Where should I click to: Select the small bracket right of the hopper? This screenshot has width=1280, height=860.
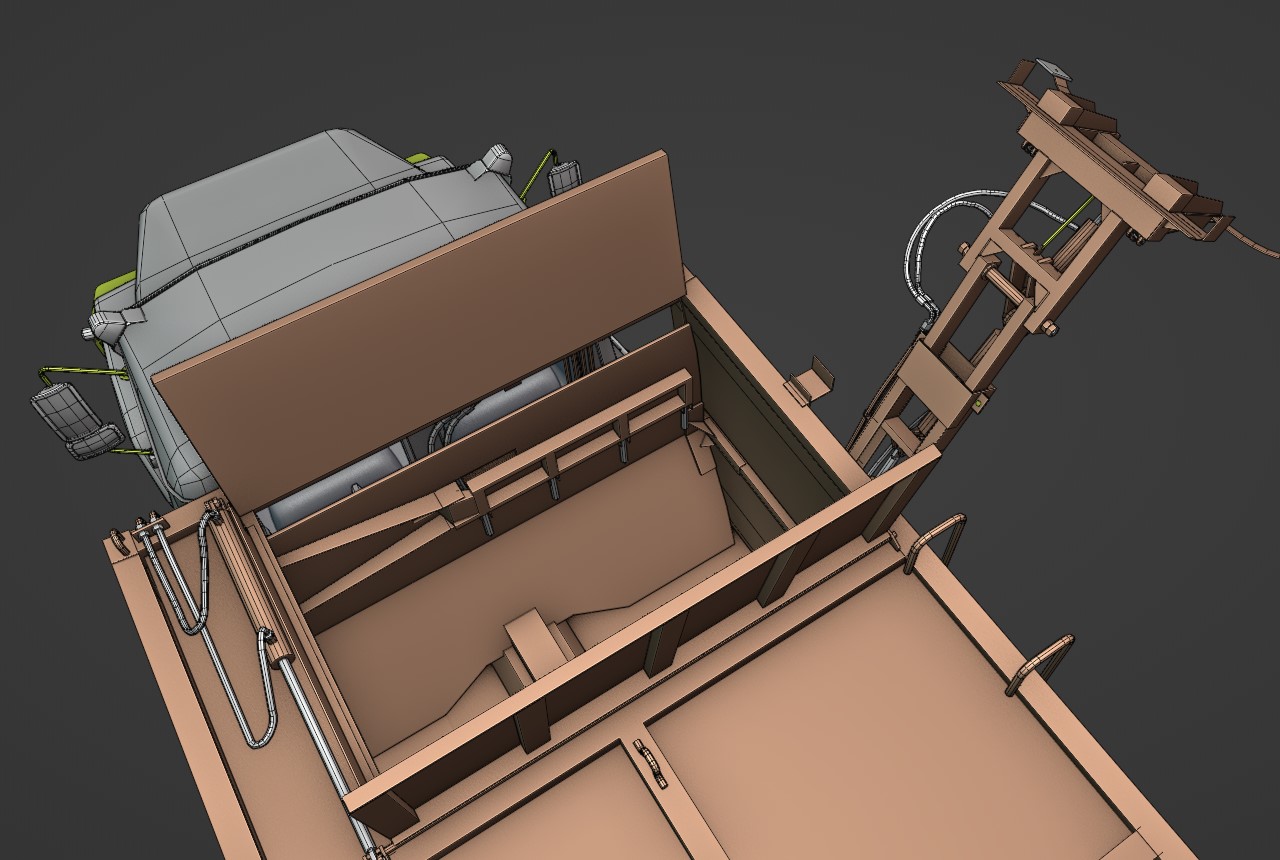coord(812,384)
